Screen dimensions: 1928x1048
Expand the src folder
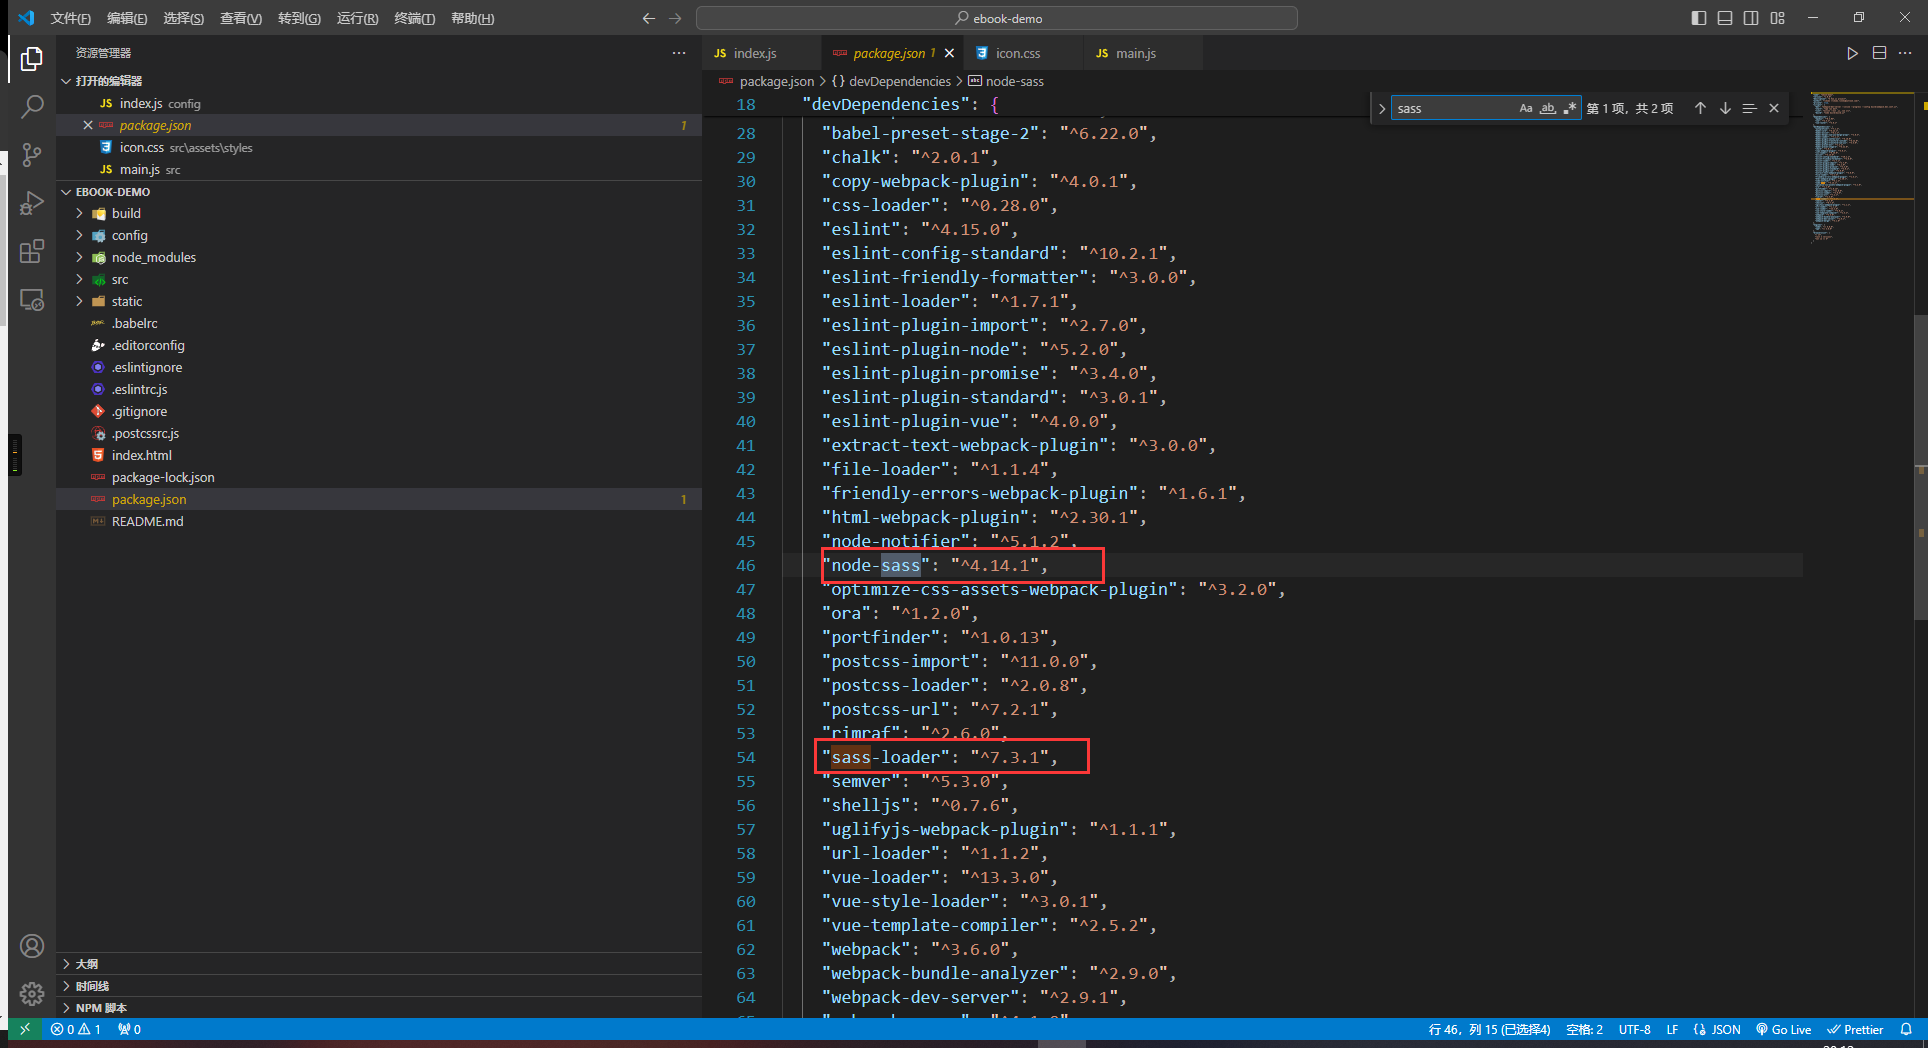80,279
